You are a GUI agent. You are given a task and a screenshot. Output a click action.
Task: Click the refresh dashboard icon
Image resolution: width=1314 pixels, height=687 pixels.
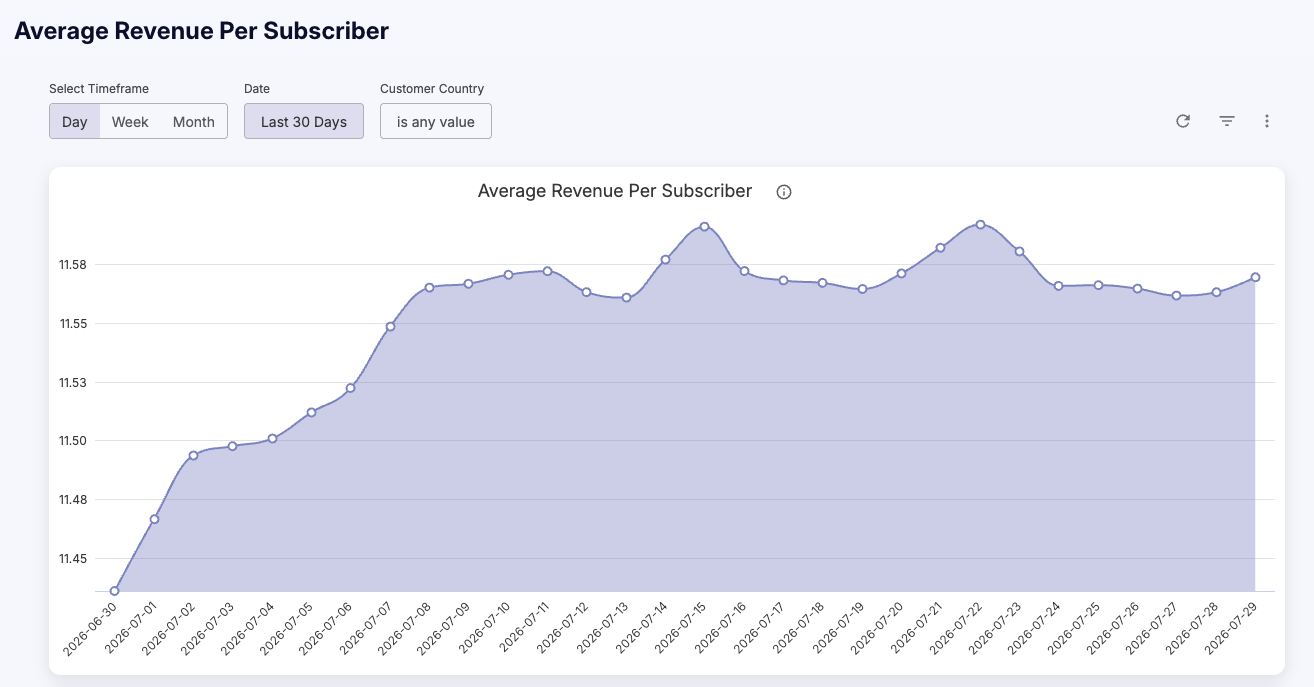pos(1183,121)
